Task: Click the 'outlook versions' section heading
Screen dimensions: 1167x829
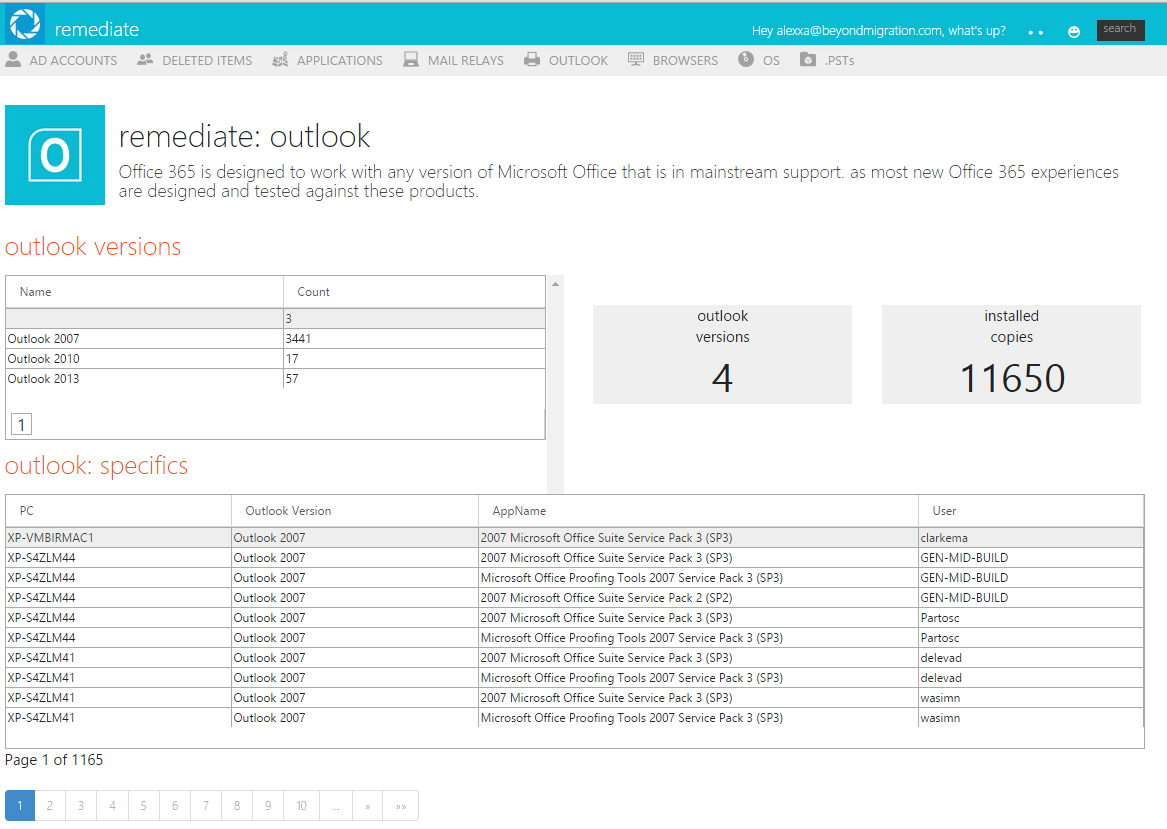Action: (x=93, y=246)
